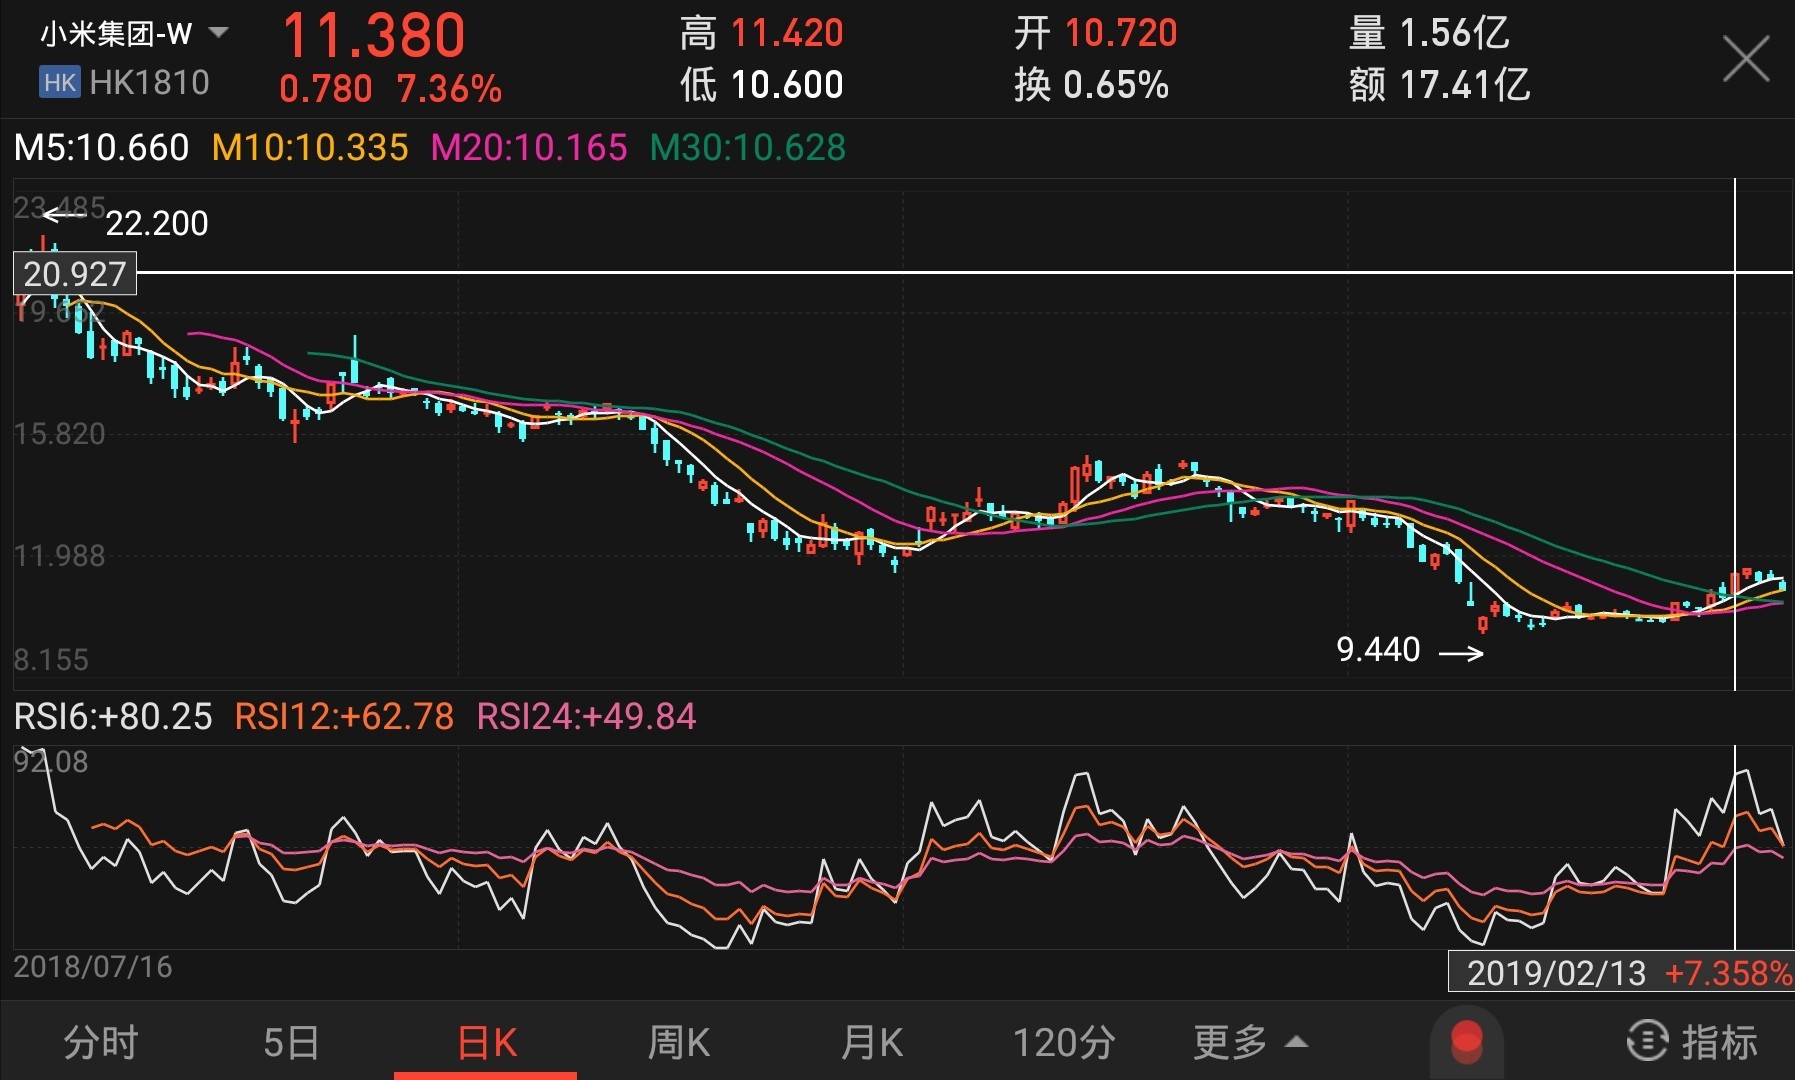Tap the red record dot icon
Image resolution: width=1795 pixels, height=1080 pixels.
1466,1041
